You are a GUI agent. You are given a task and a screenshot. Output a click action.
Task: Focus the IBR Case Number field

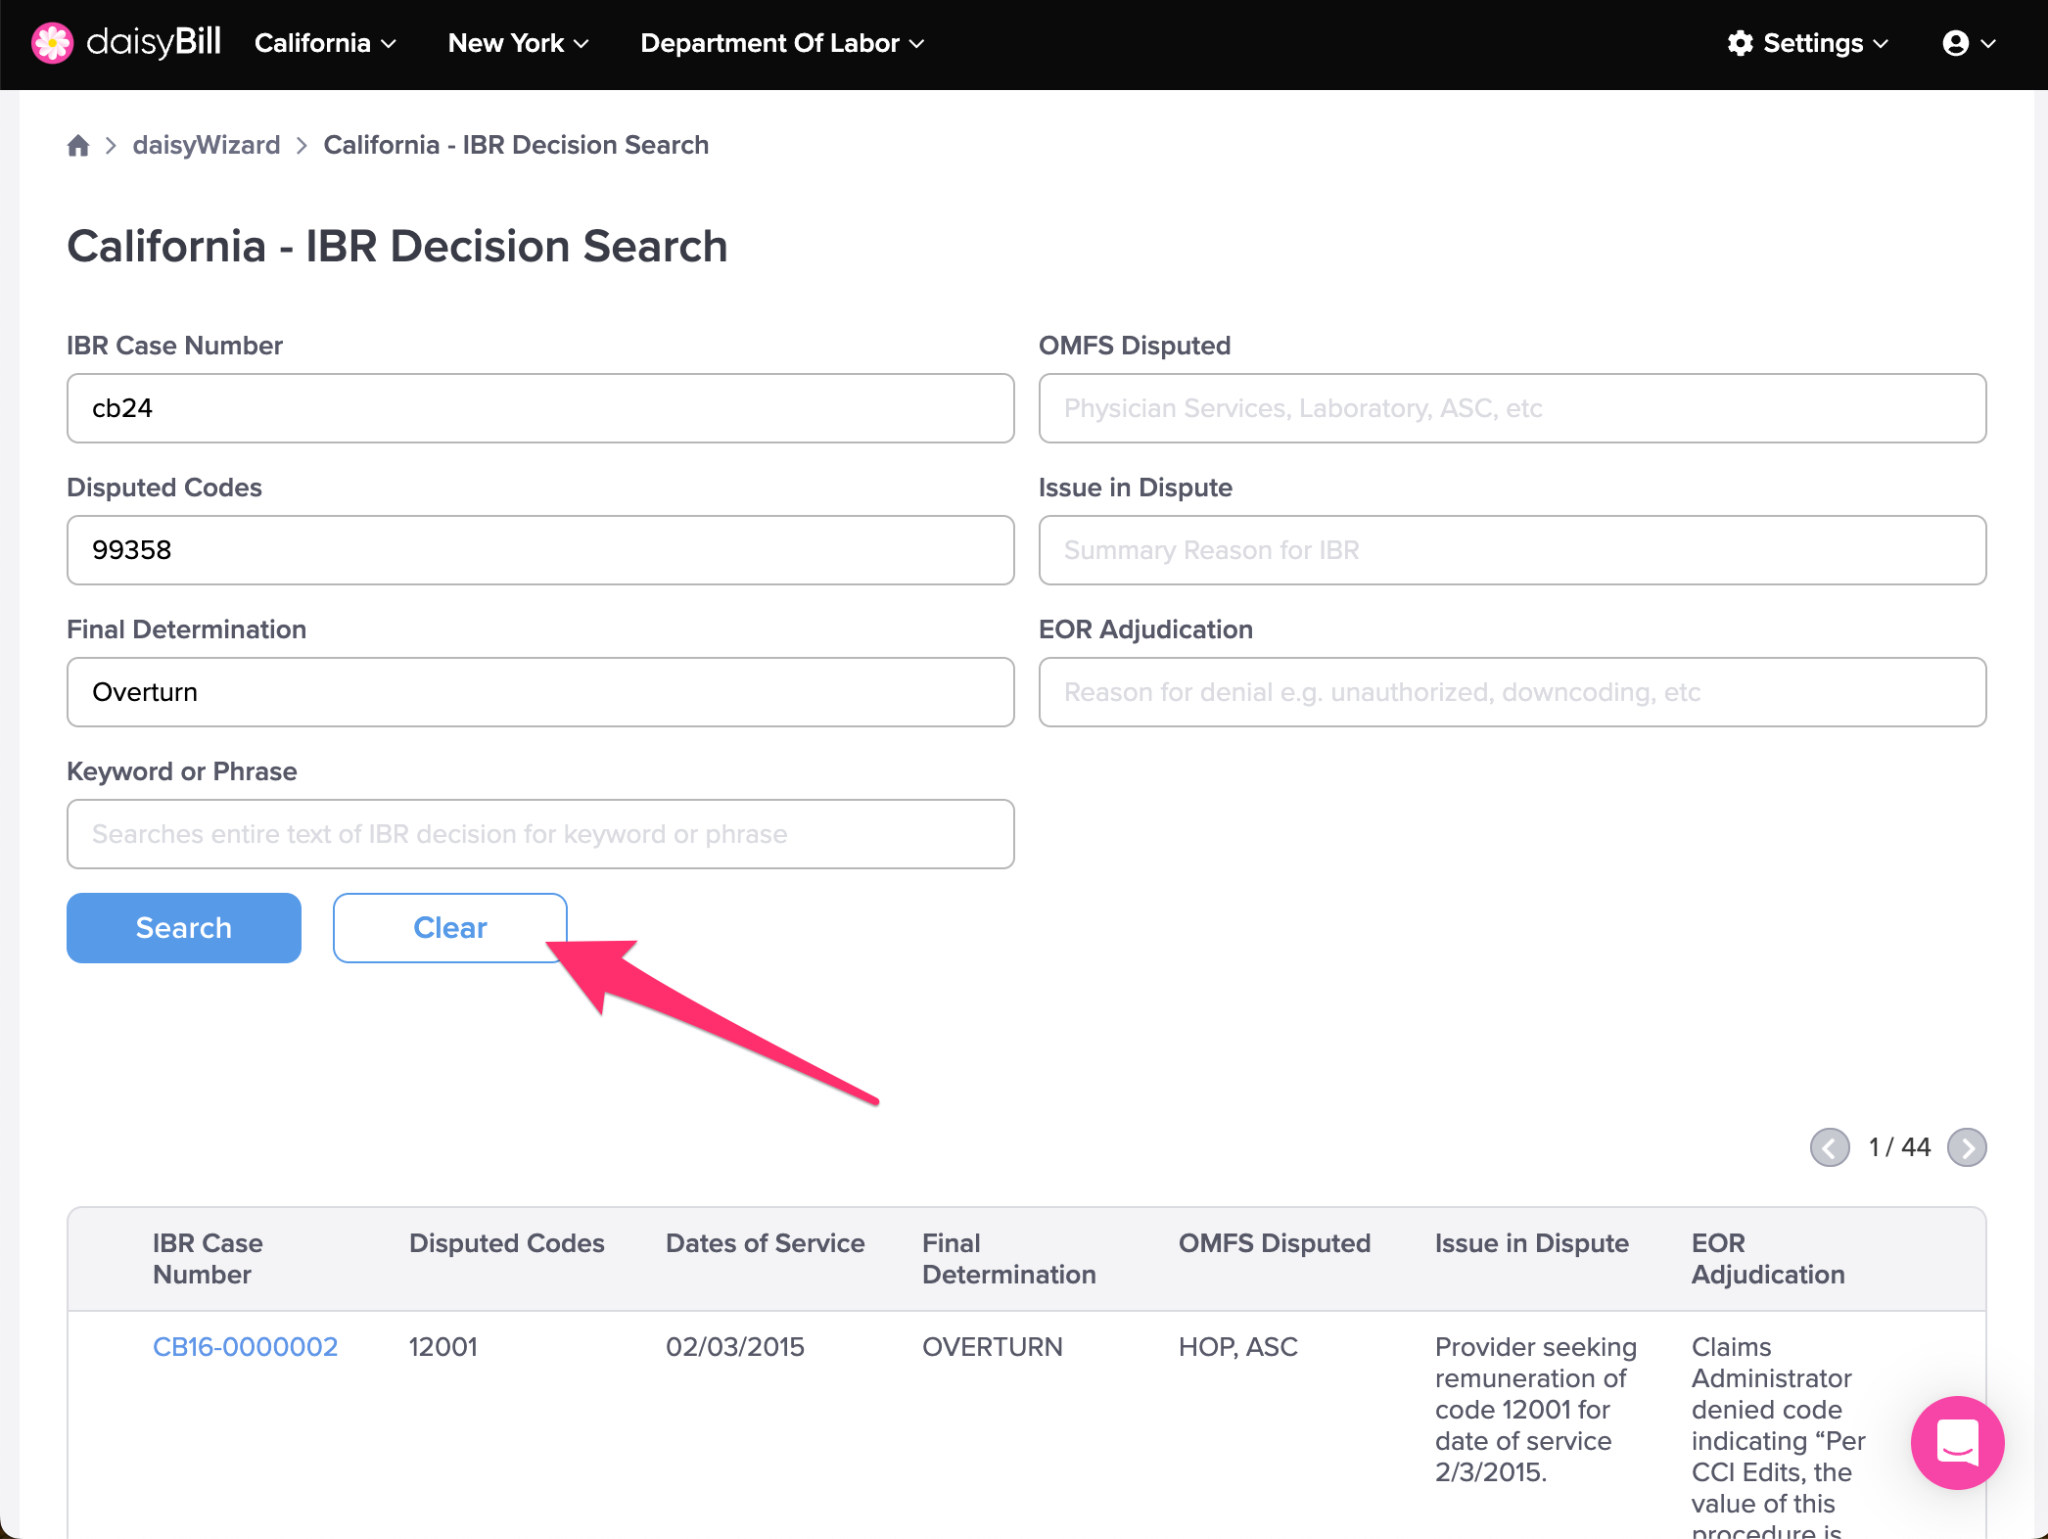point(540,408)
